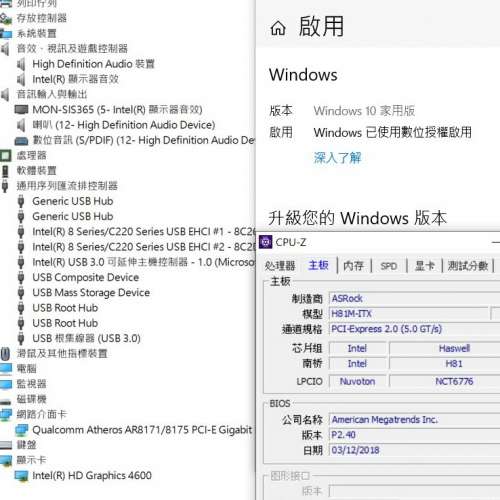Click USB icon of USB Composite Device
500x500 pixels.
[21, 277]
